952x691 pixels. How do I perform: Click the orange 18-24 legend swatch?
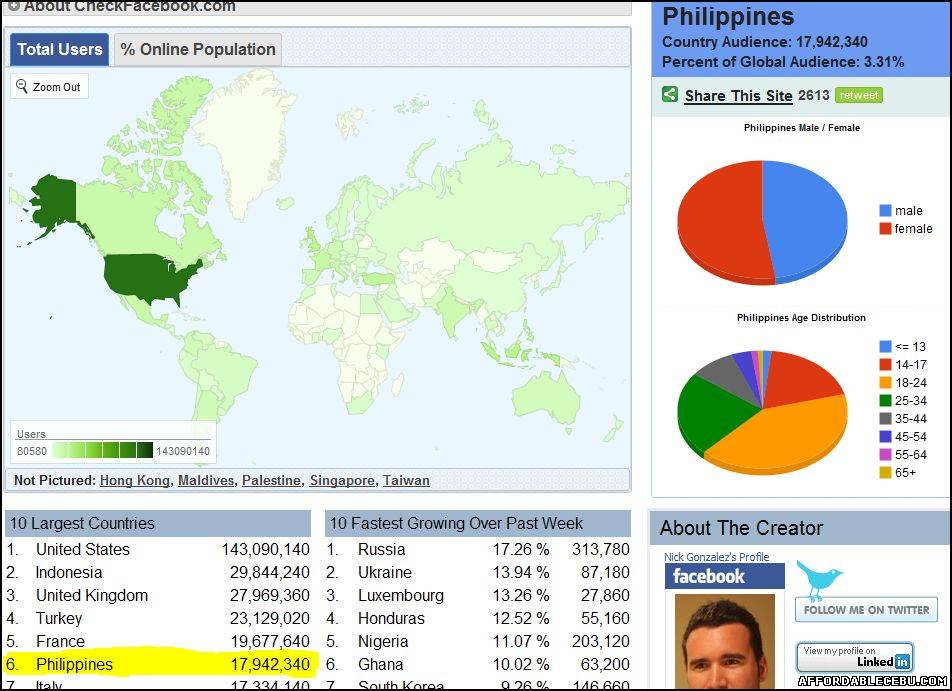coord(885,383)
